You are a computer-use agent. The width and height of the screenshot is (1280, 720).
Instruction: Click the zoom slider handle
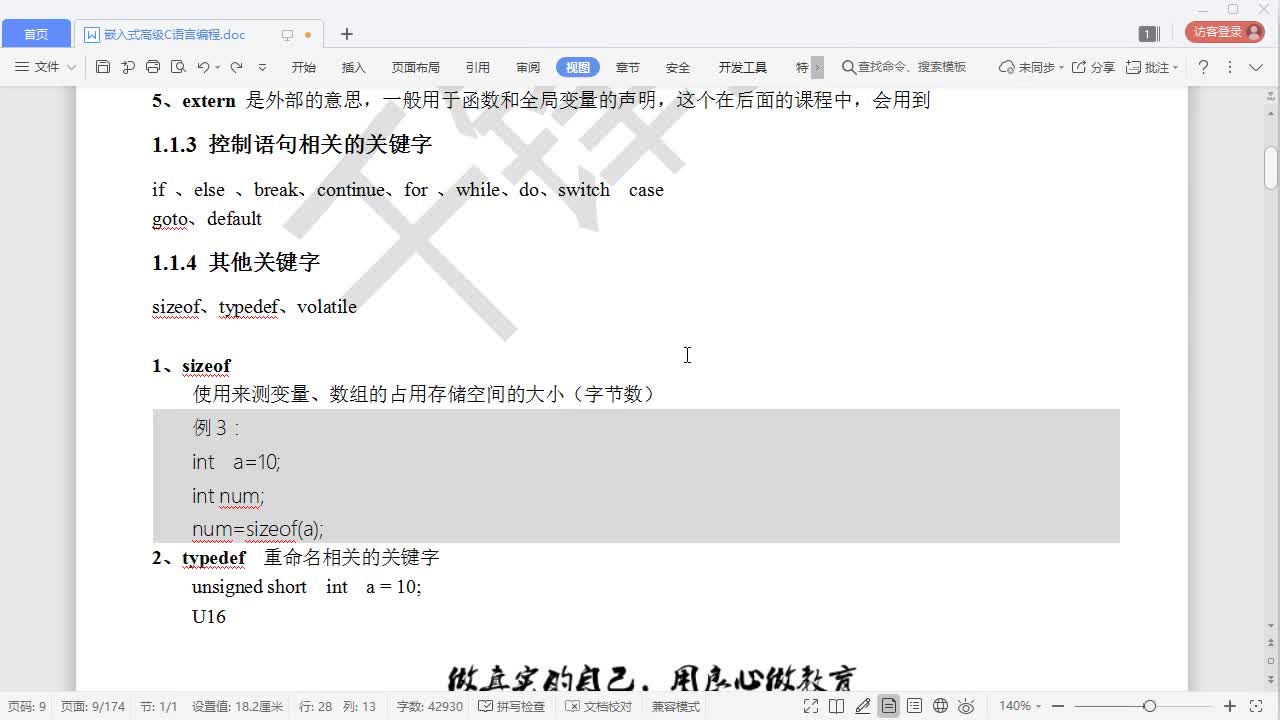(x=1149, y=706)
